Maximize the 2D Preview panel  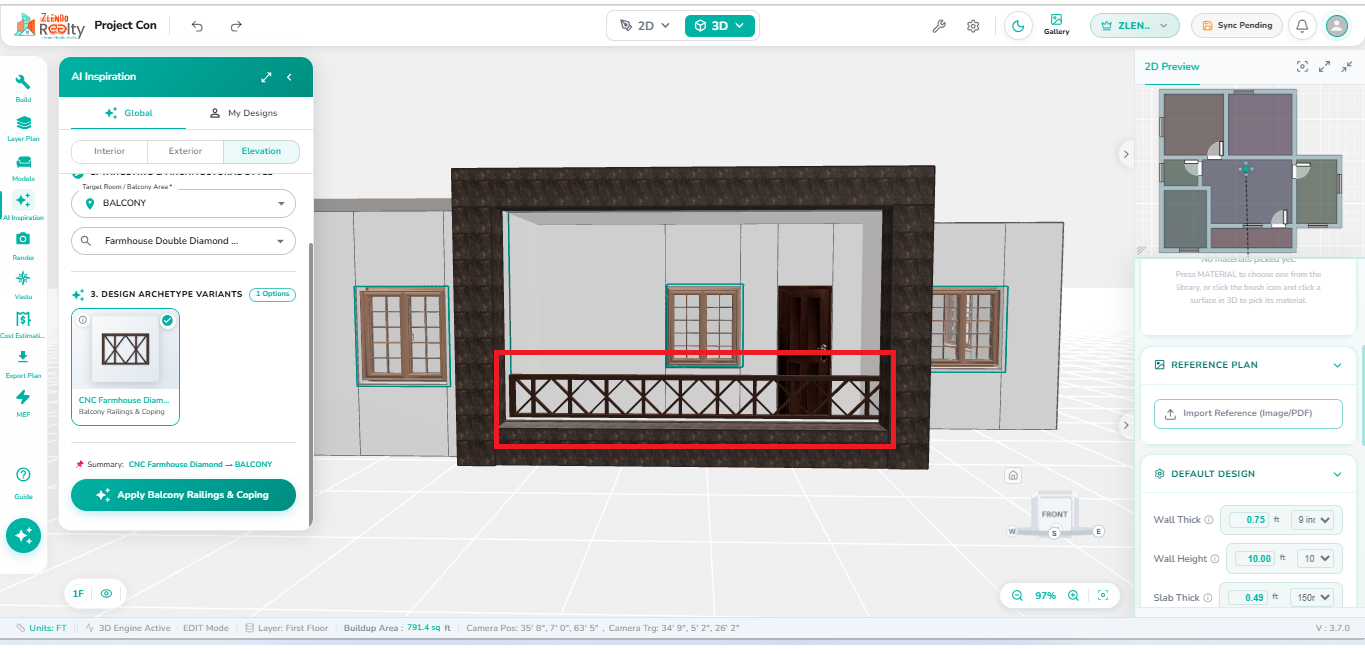1325,67
